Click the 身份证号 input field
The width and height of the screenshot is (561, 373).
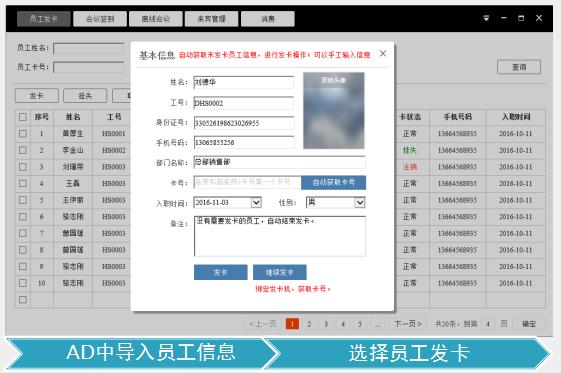point(244,123)
